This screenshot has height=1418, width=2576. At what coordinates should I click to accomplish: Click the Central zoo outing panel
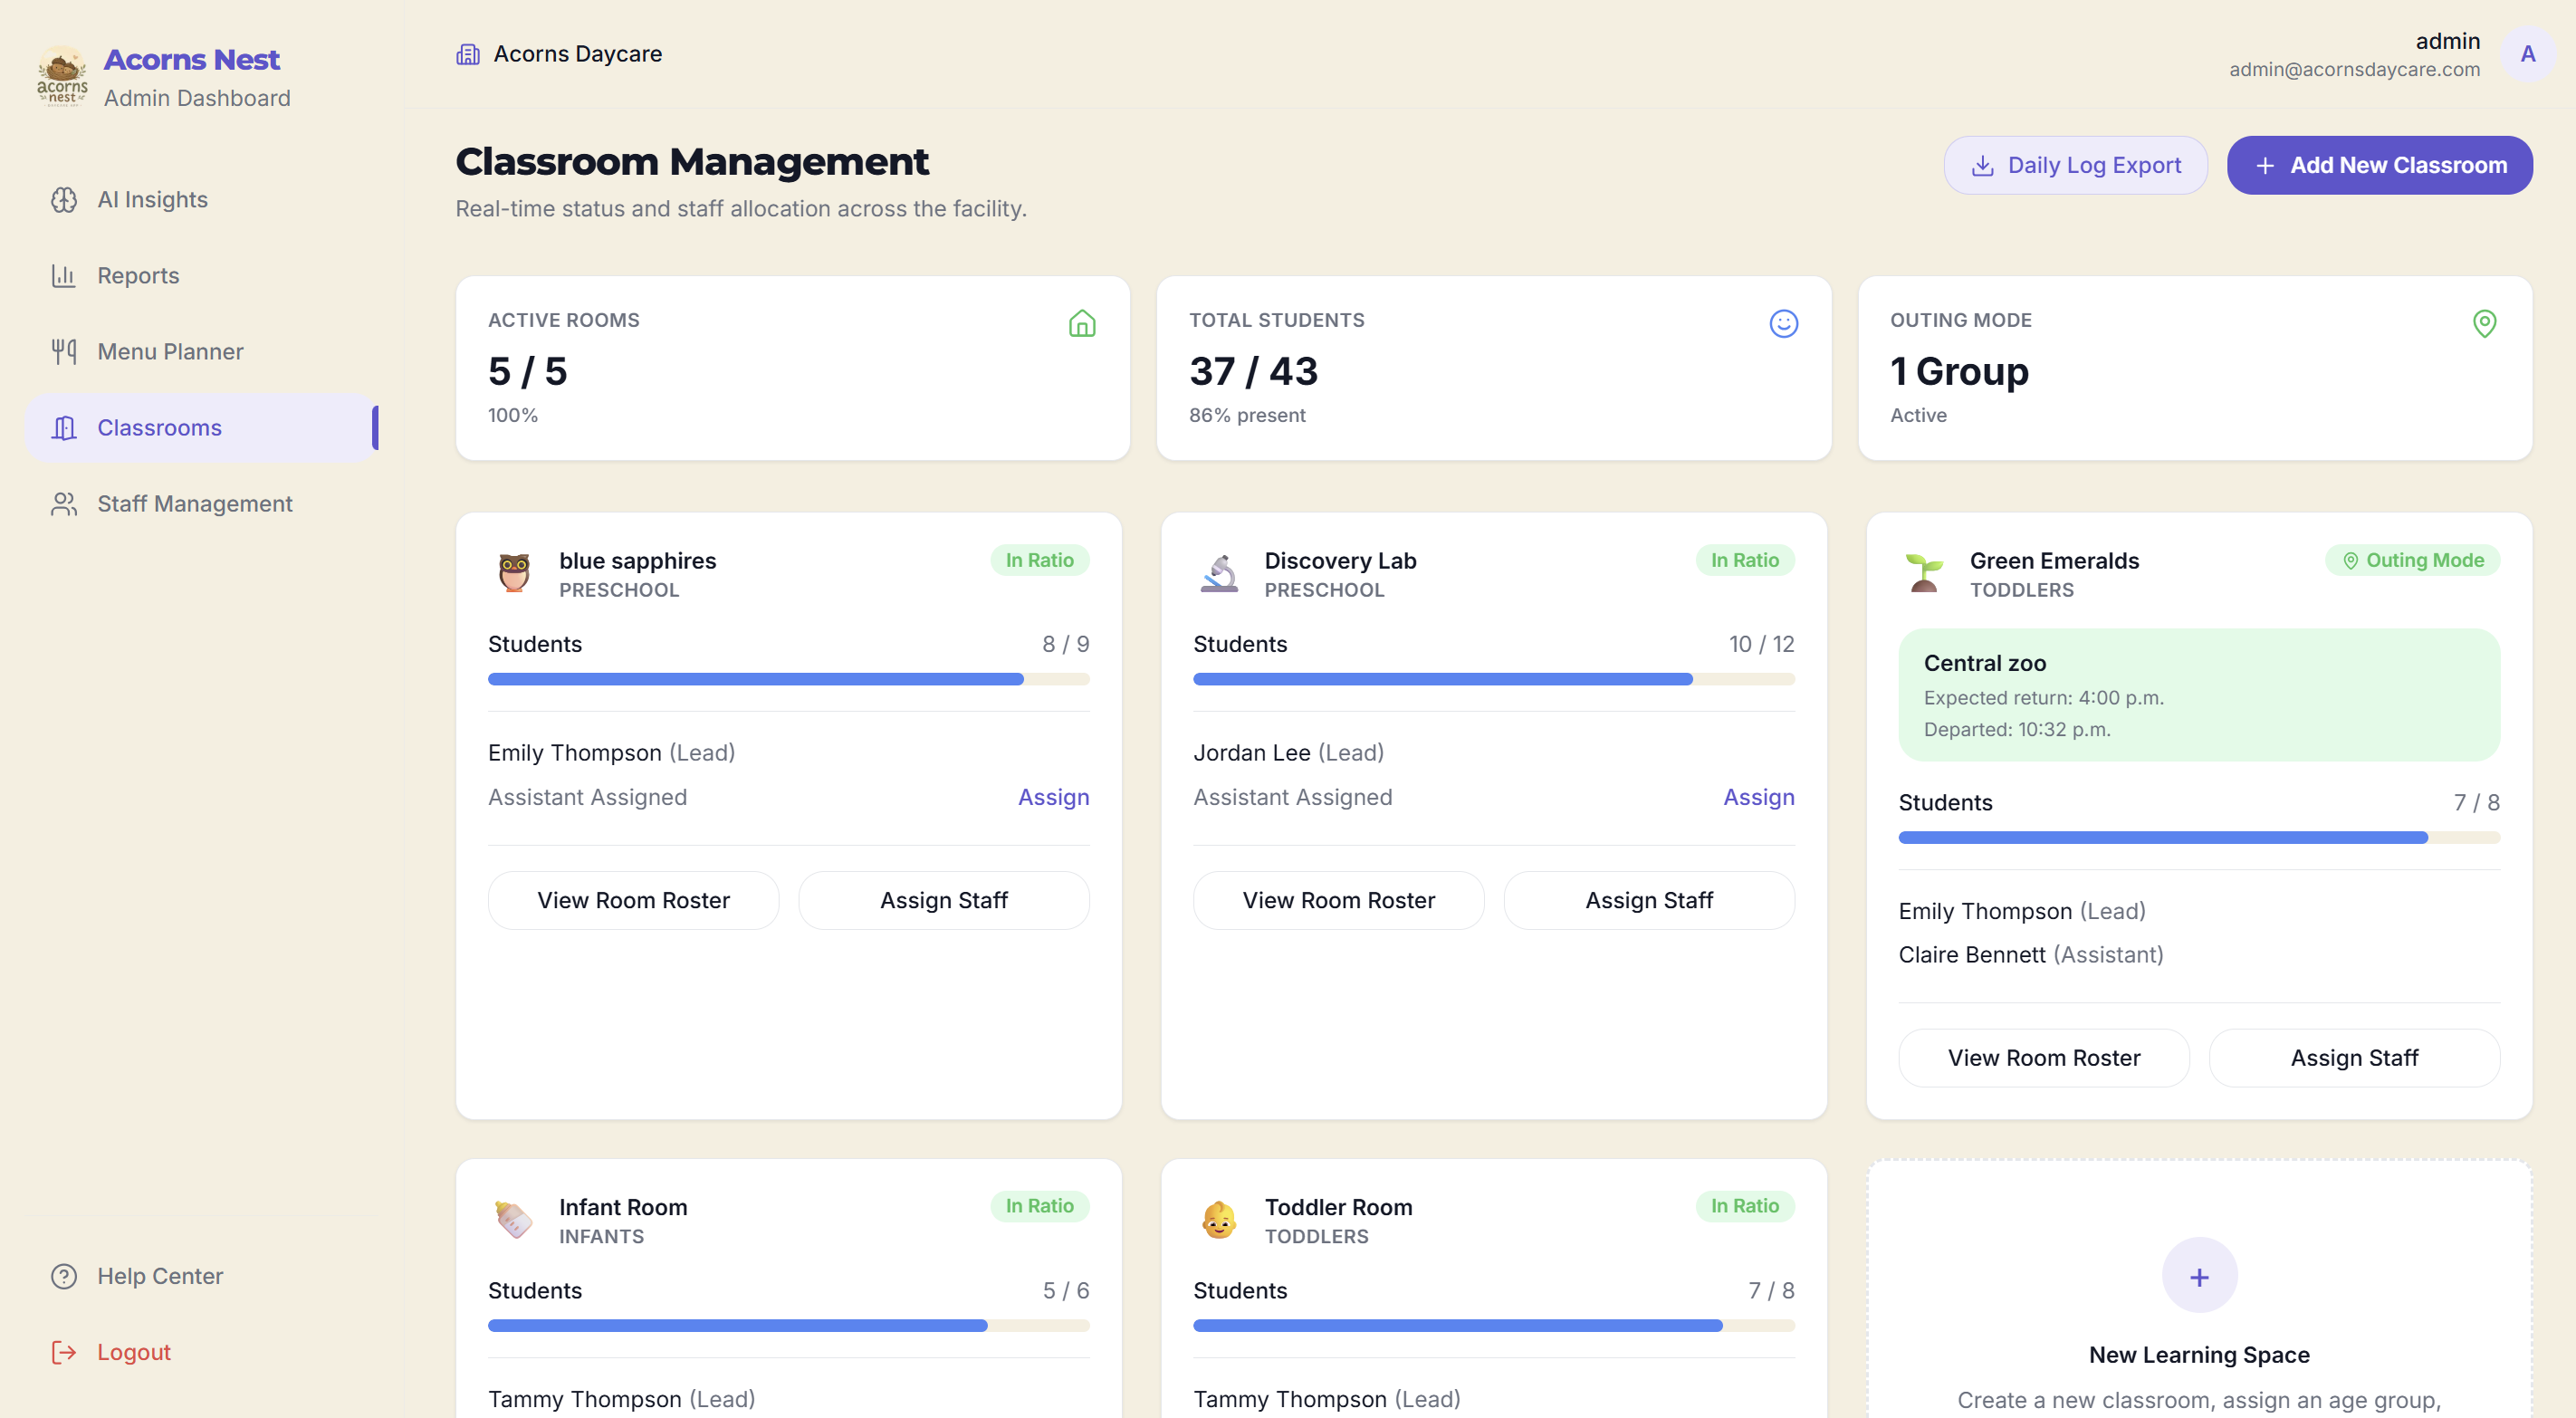(2198, 695)
